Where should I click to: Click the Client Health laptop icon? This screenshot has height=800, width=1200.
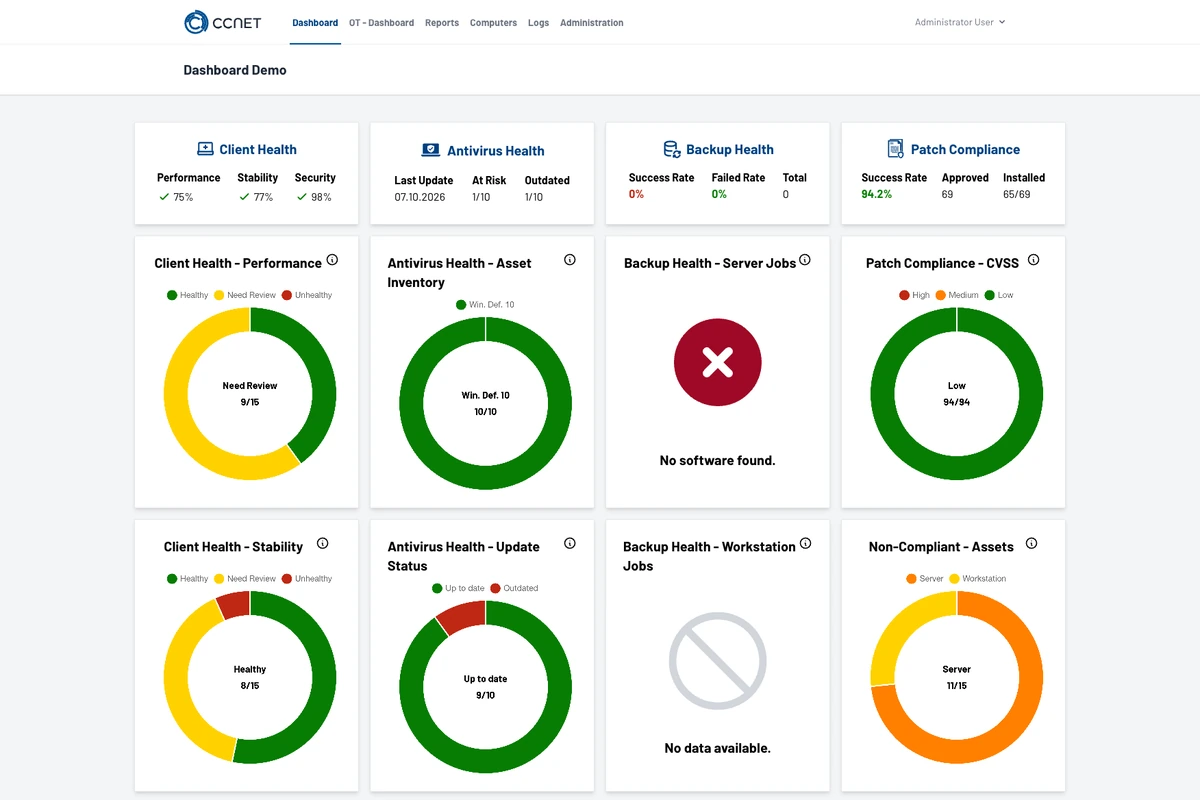[x=205, y=149]
